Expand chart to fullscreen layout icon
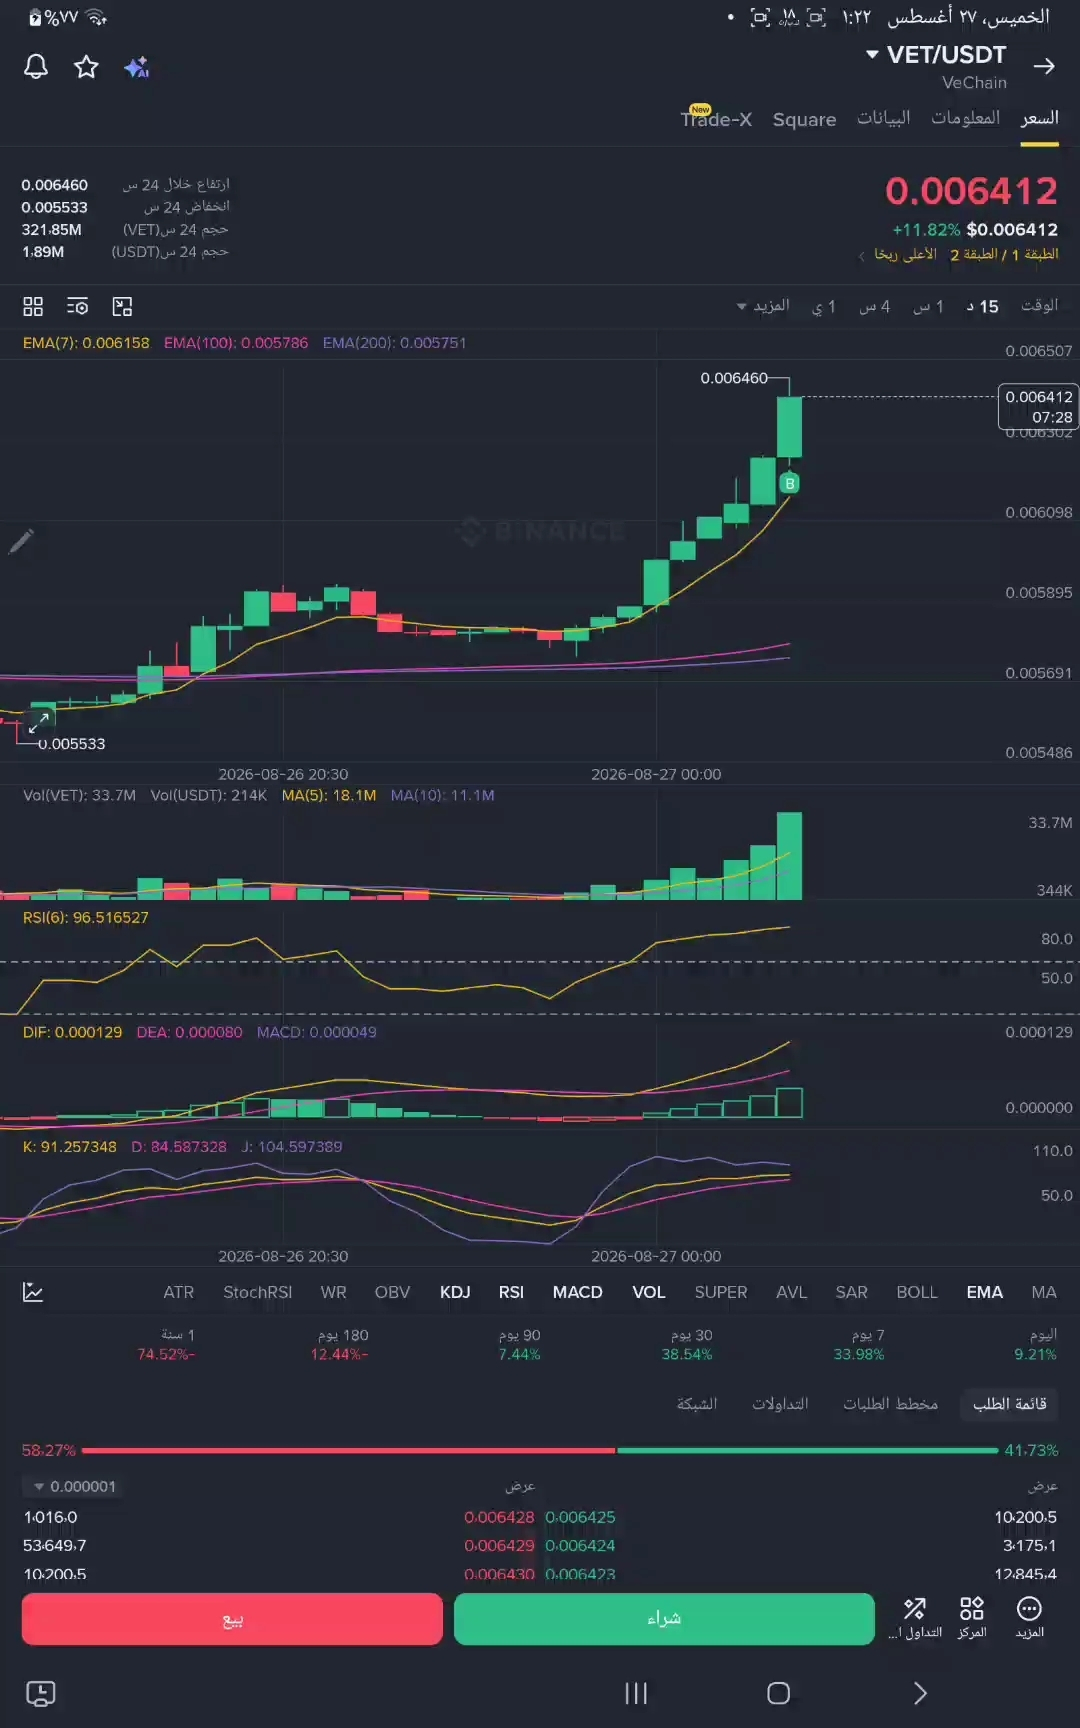Screen dimensions: 1080x1728 point(122,306)
